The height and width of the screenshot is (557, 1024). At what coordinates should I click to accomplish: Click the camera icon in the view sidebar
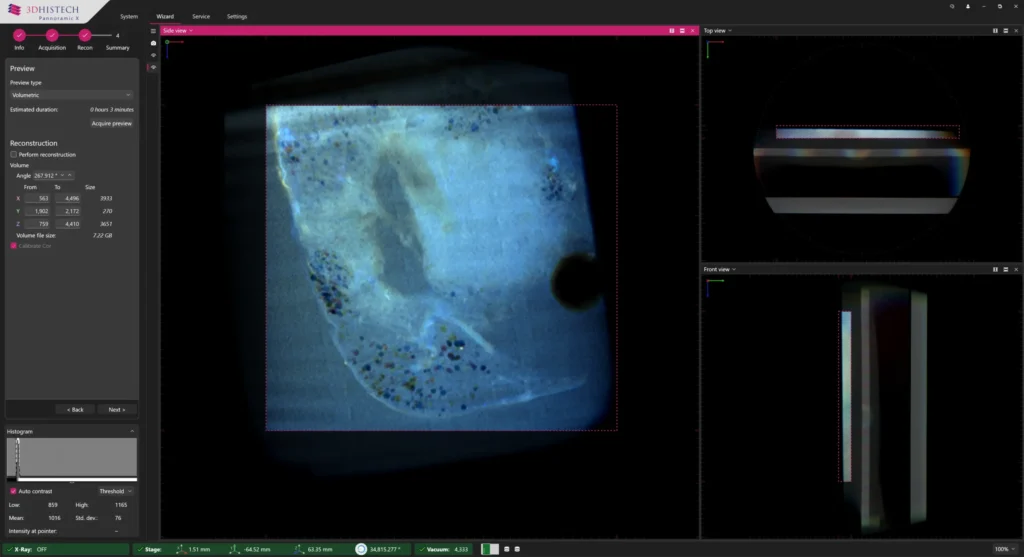(x=153, y=43)
